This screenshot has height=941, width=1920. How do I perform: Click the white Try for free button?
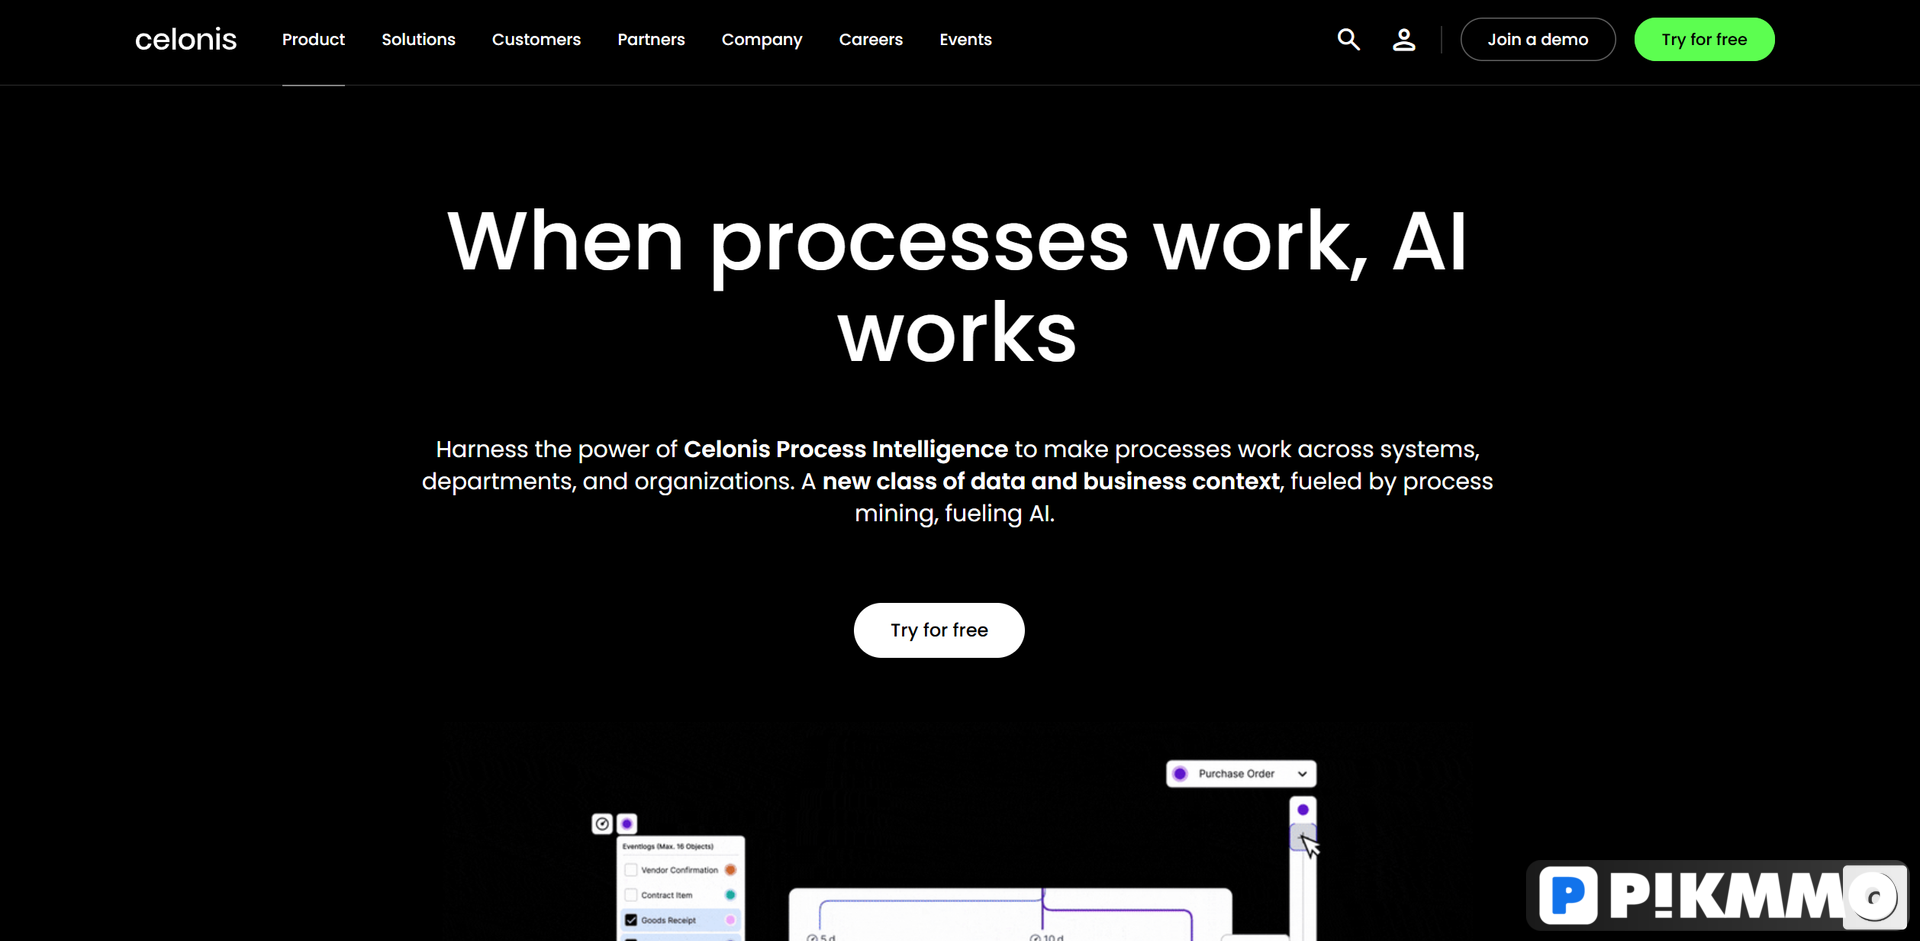pos(939,630)
